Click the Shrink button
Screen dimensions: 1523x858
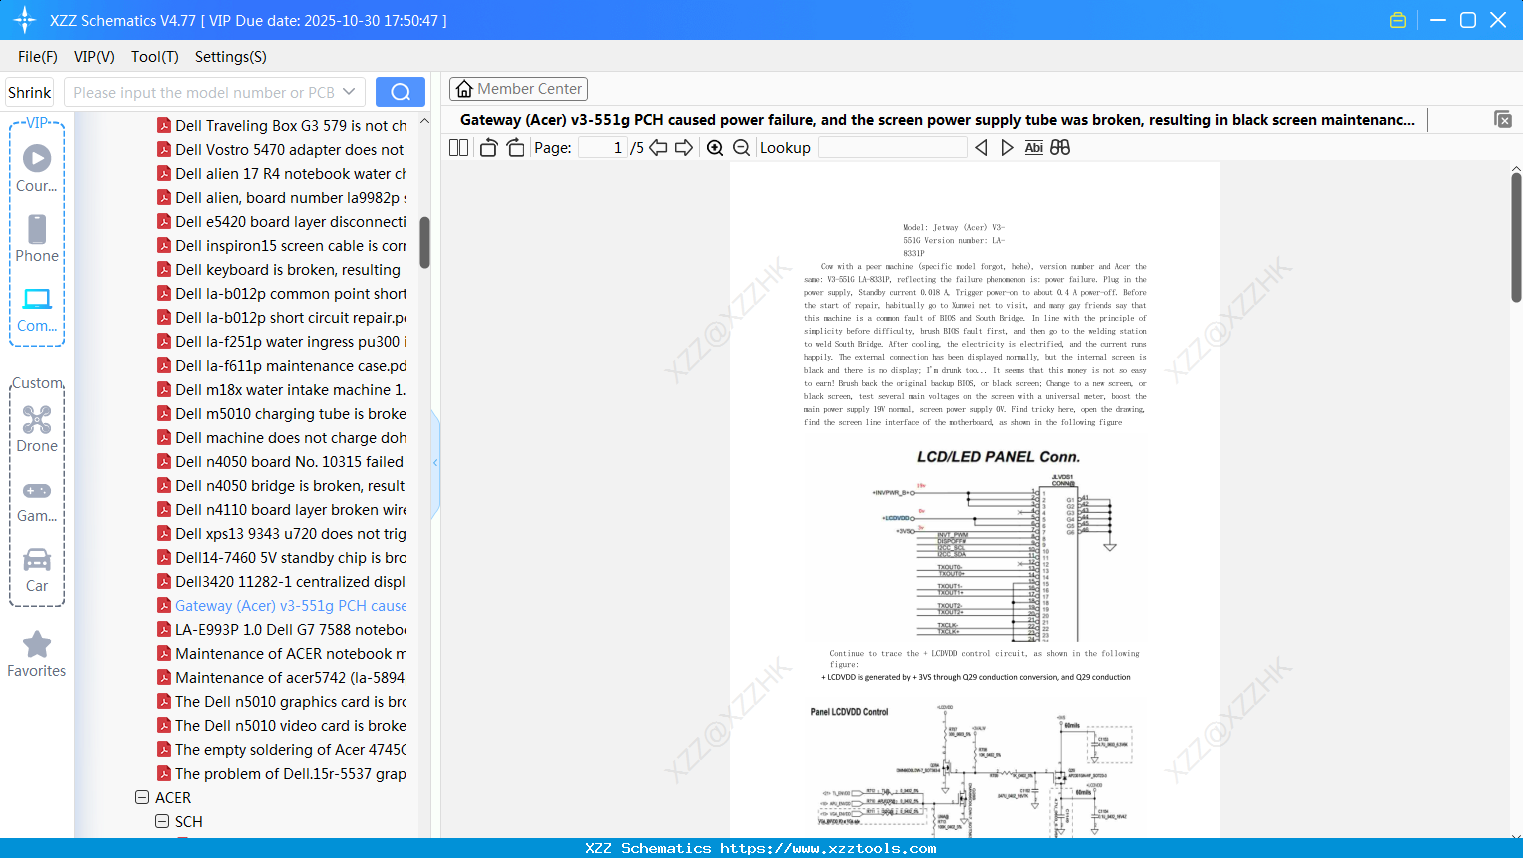pyautogui.click(x=29, y=92)
